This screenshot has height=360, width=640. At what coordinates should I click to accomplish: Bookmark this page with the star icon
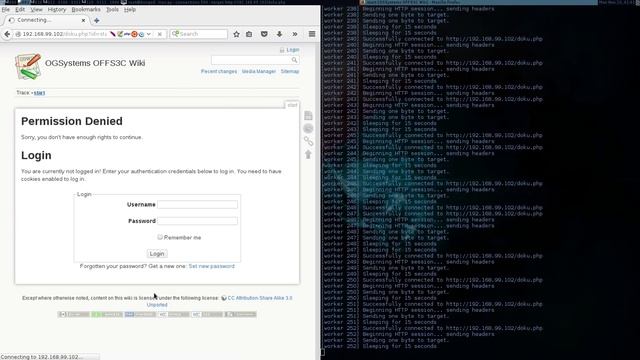tap(236, 34)
